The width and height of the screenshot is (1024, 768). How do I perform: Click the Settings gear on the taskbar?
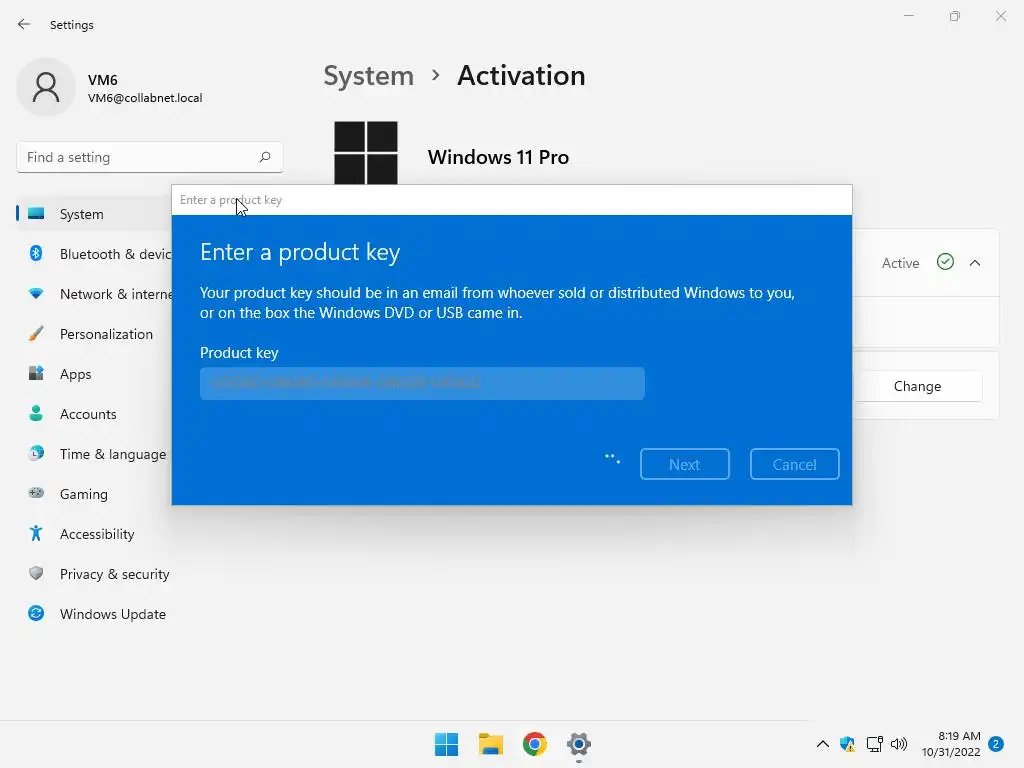tap(579, 744)
